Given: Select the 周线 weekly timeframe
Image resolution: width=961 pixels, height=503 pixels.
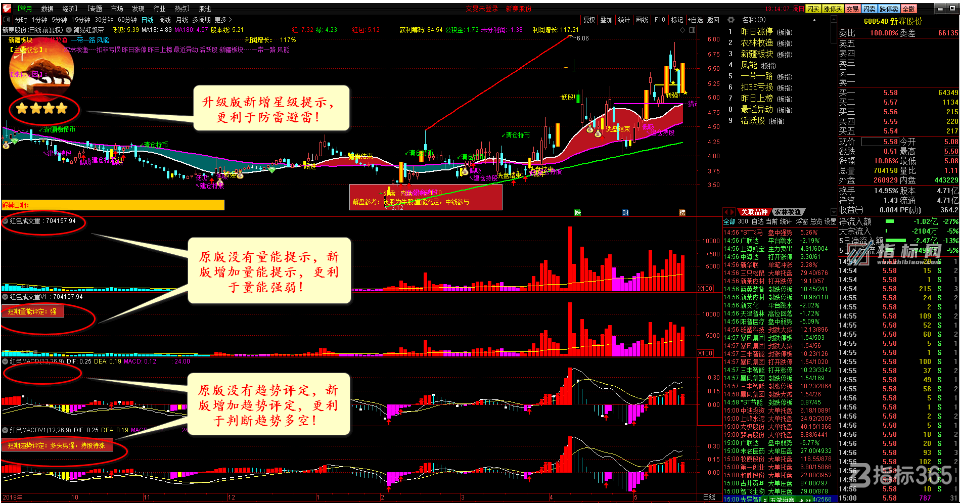Looking at the screenshot, I should pos(165,20).
